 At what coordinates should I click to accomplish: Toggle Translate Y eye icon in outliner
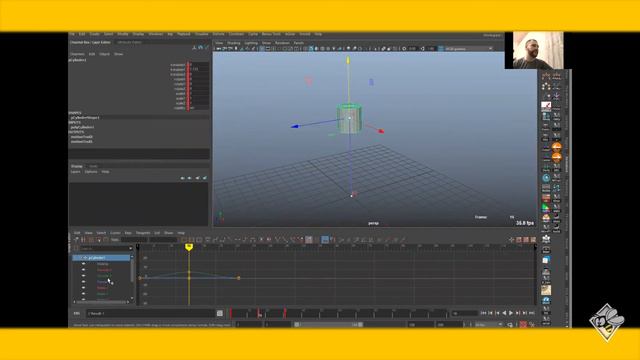tap(84, 276)
